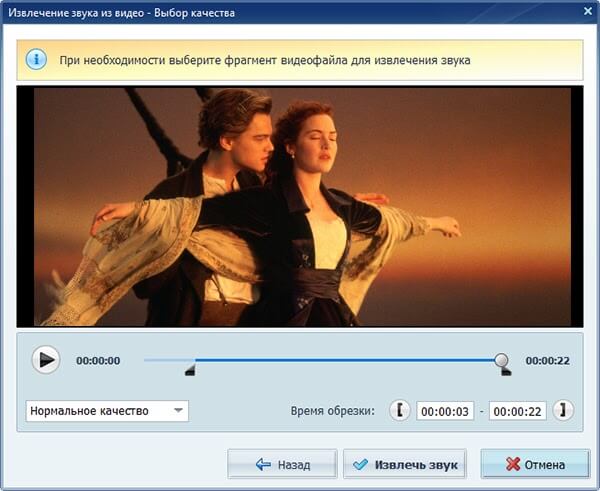Screen dimensions: 600x491
Task: Click the trim end time field 00:00:22
Action: coord(517,411)
